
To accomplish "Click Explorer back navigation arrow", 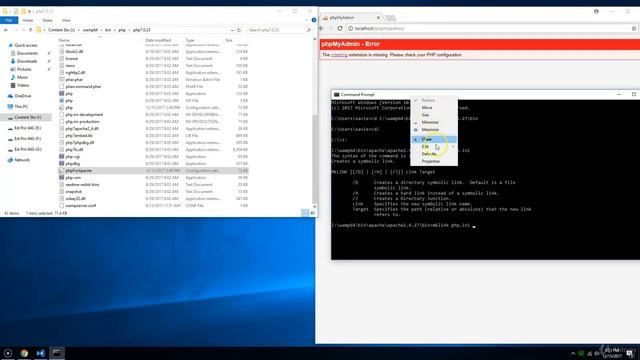I will [x=6, y=30].
